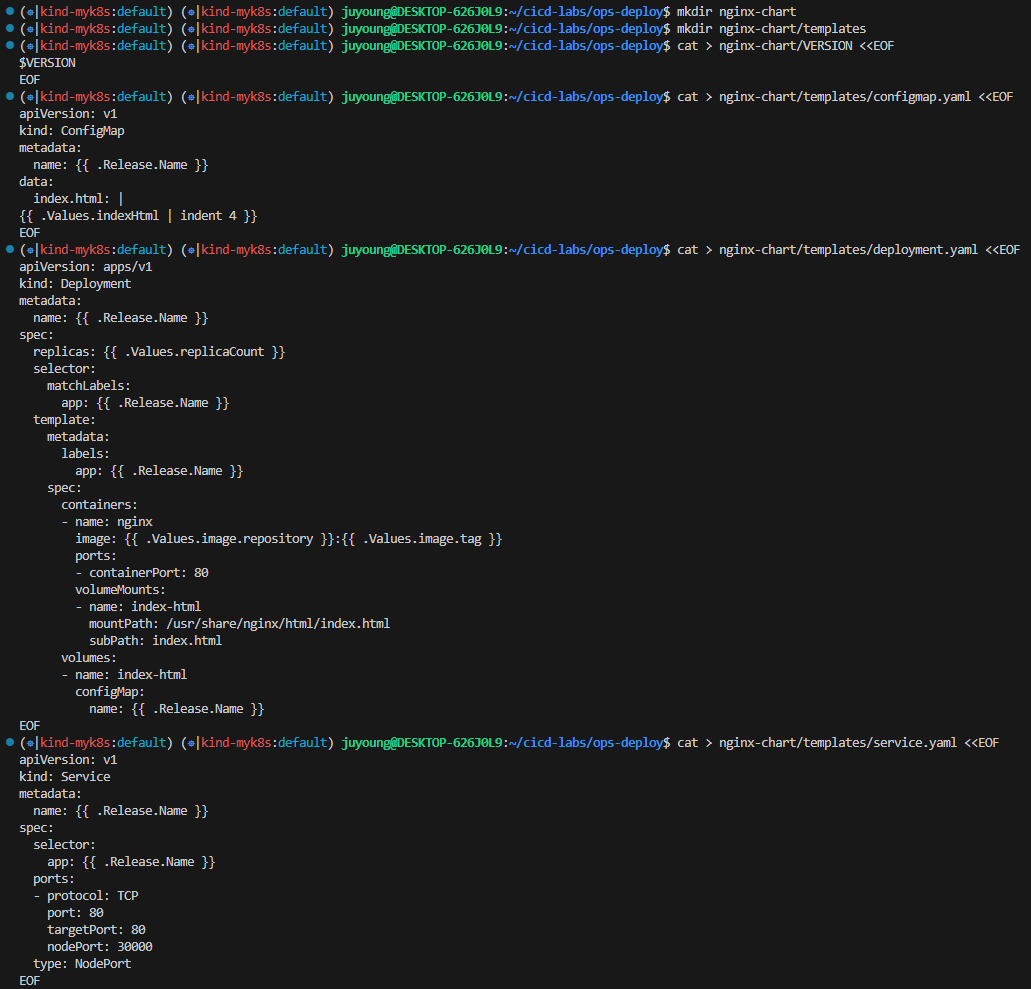The image size is (1031, 989).
Task: Click the command marker dot beside 'mkdir nginx-chart/templates'
Action: pyautogui.click(x=10, y=28)
